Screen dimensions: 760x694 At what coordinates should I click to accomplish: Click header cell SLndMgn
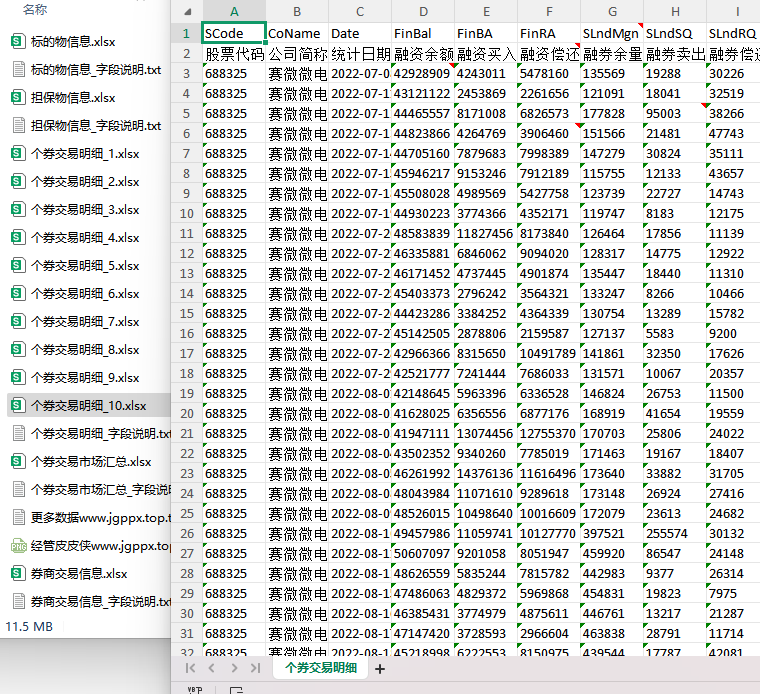pos(612,33)
